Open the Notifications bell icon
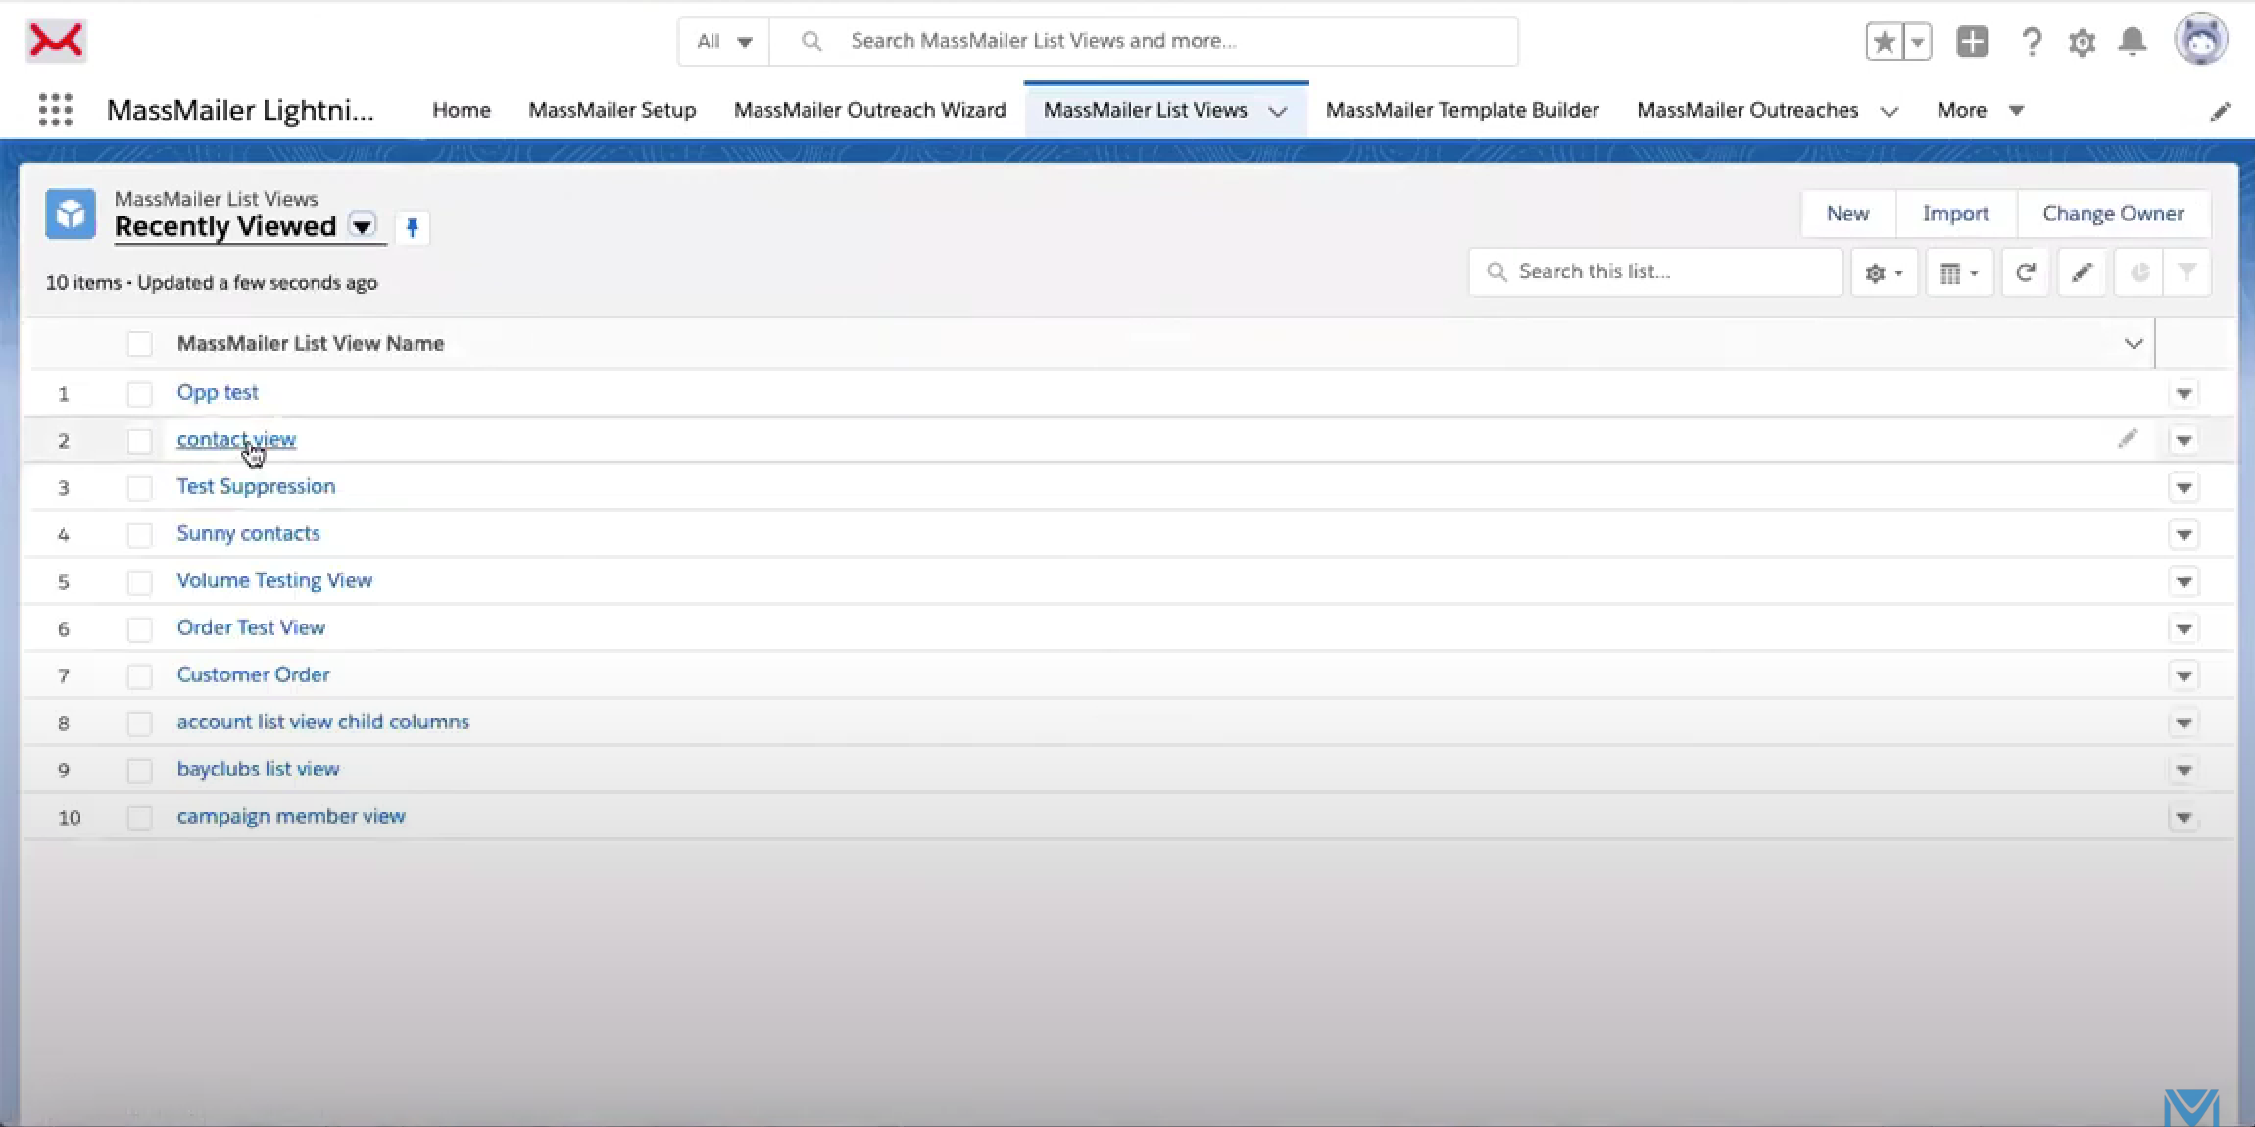The width and height of the screenshot is (2255, 1127). 2133,42
